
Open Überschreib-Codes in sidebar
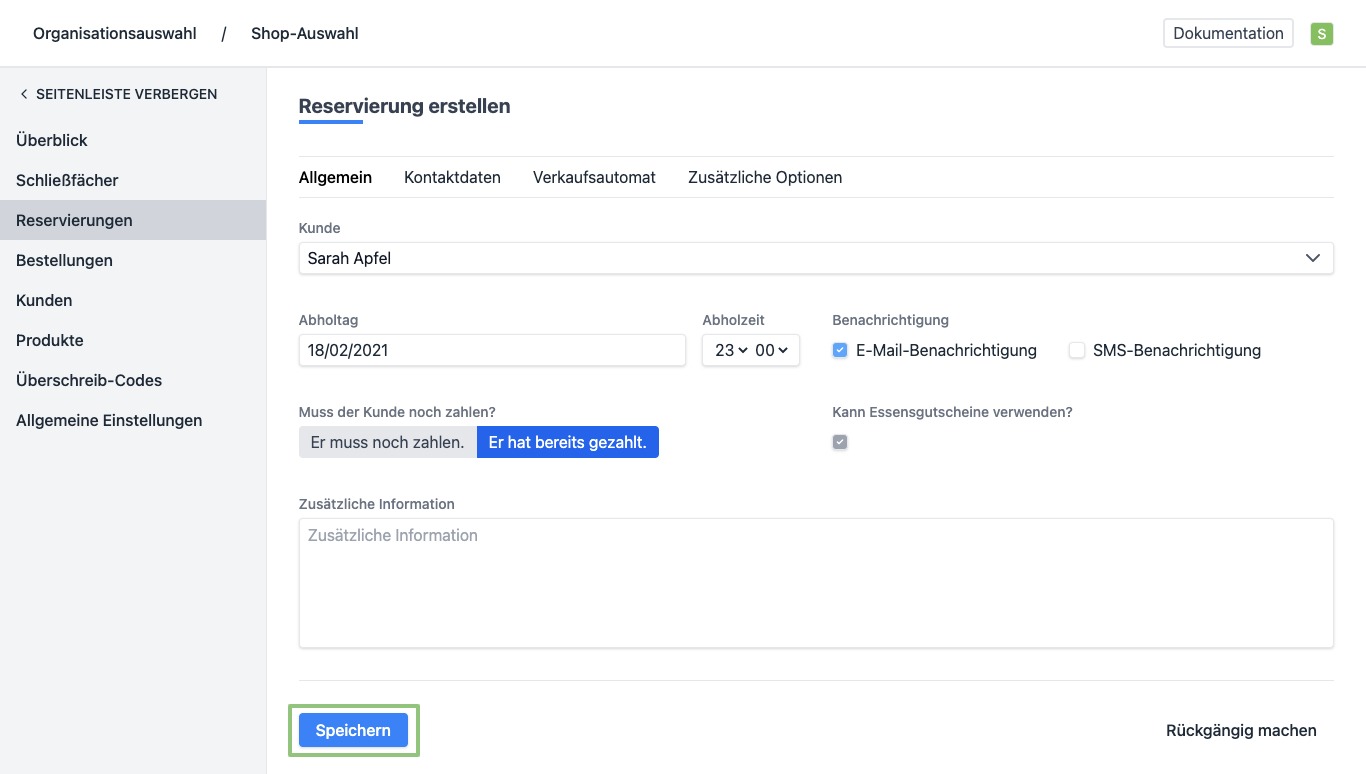pos(89,380)
